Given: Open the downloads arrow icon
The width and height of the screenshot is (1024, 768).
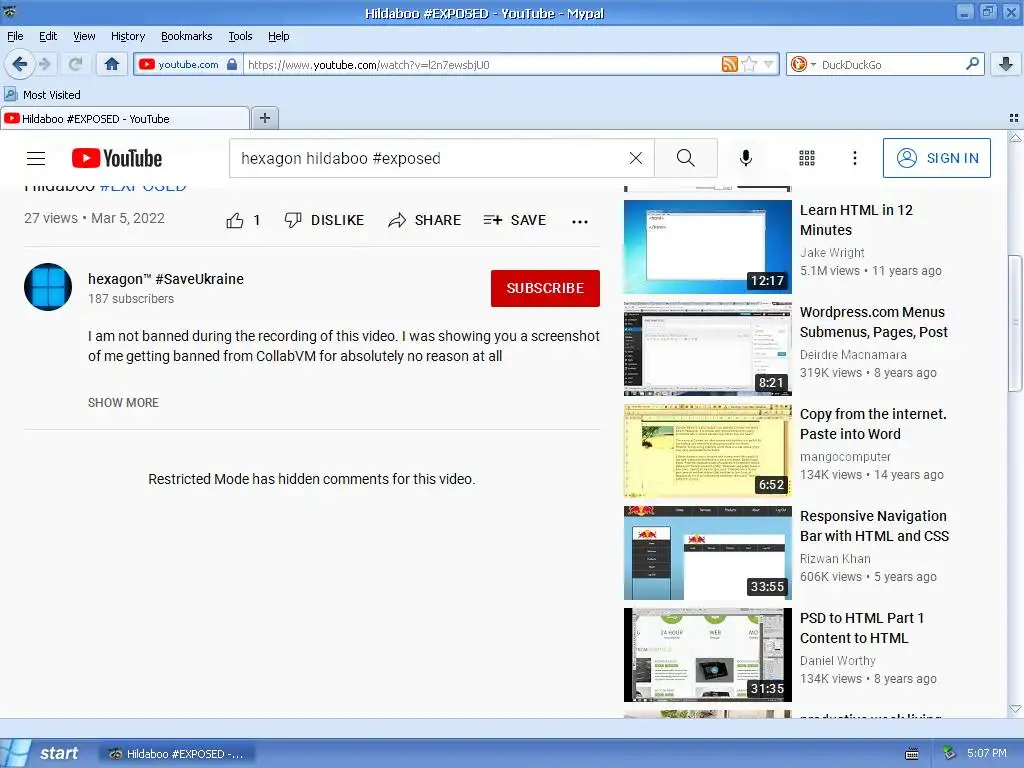Looking at the screenshot, I should (x=1006, y=64).
